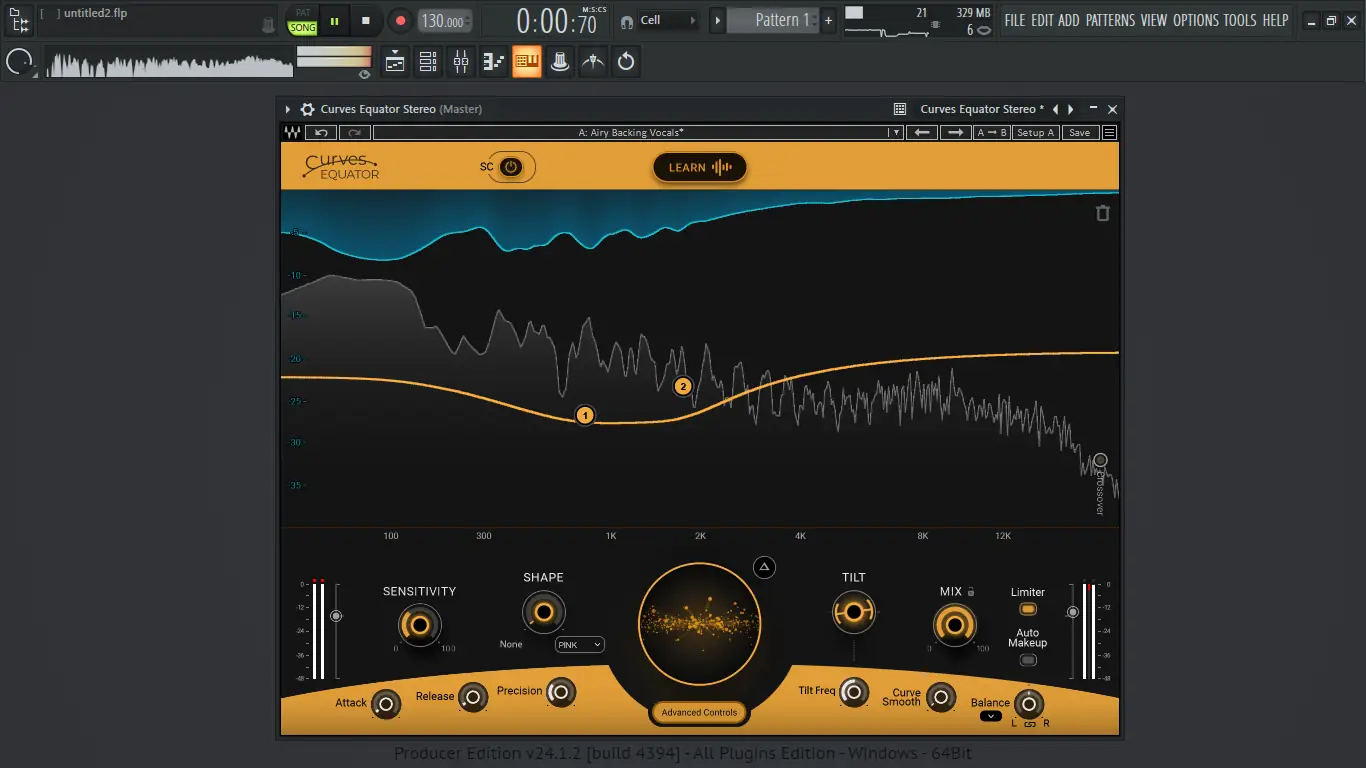
Task: Open the mixer window
Action: click(x=461, y=62)
